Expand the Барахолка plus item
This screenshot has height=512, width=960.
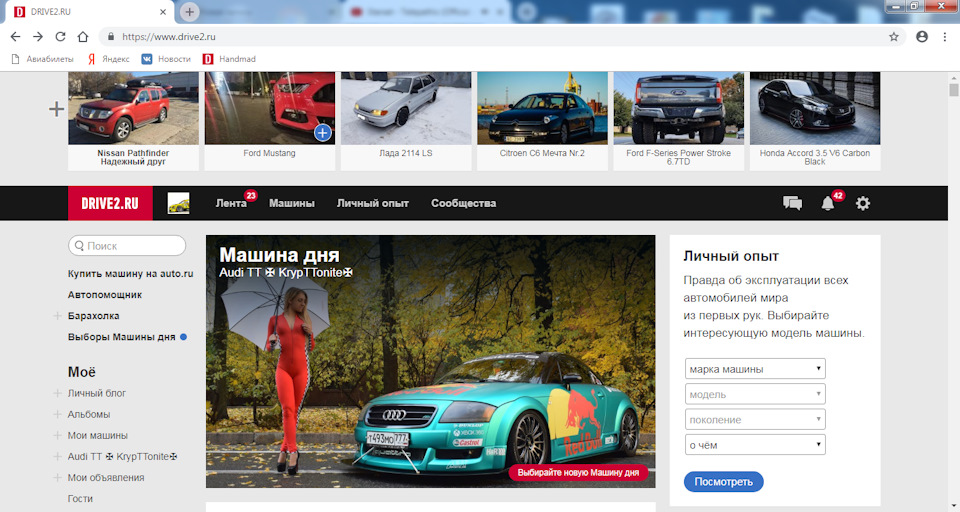click(x=57, y=316)
